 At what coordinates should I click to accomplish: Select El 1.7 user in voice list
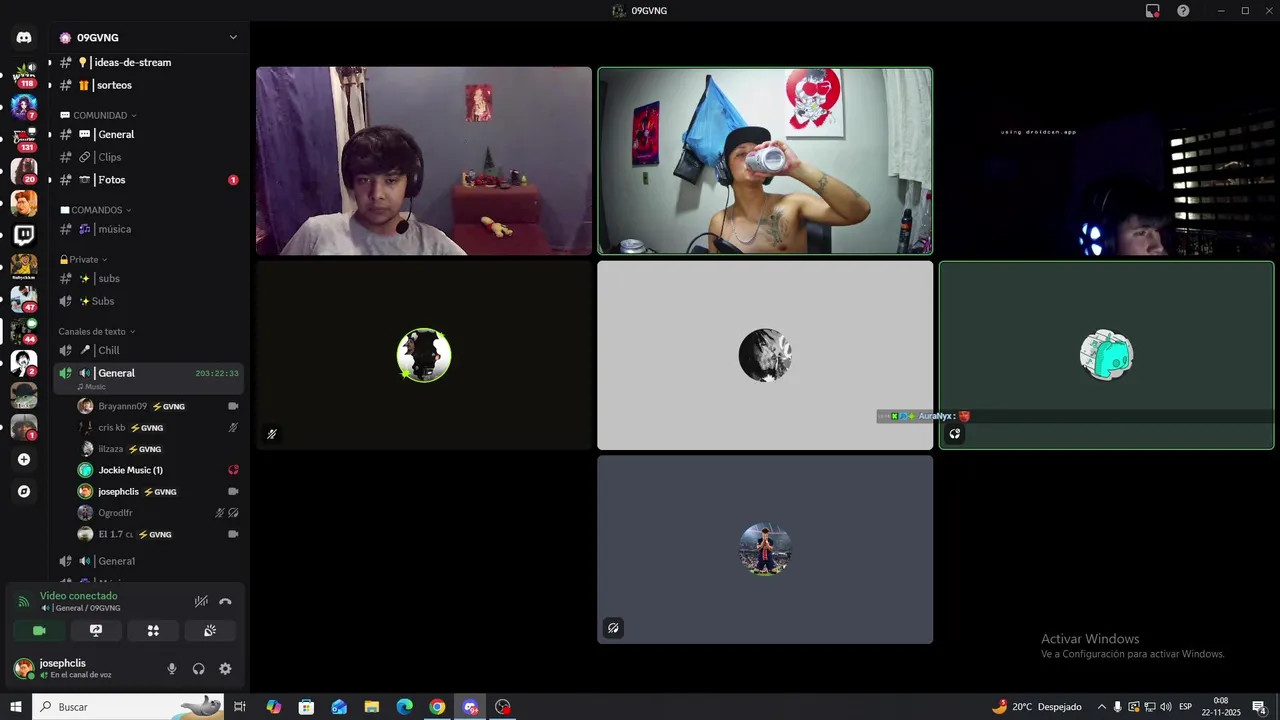tap(158, 534)
